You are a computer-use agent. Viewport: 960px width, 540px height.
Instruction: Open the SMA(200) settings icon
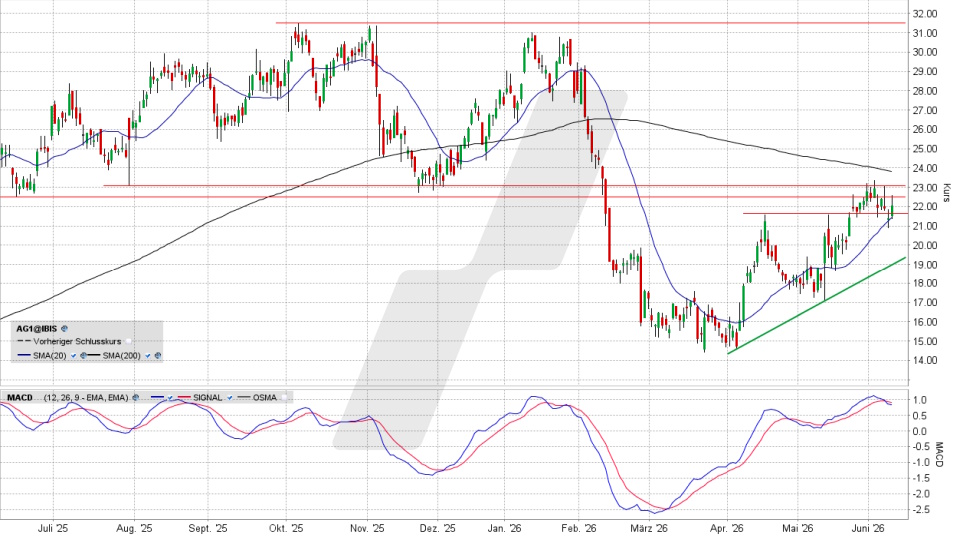(x=158, y=356)
